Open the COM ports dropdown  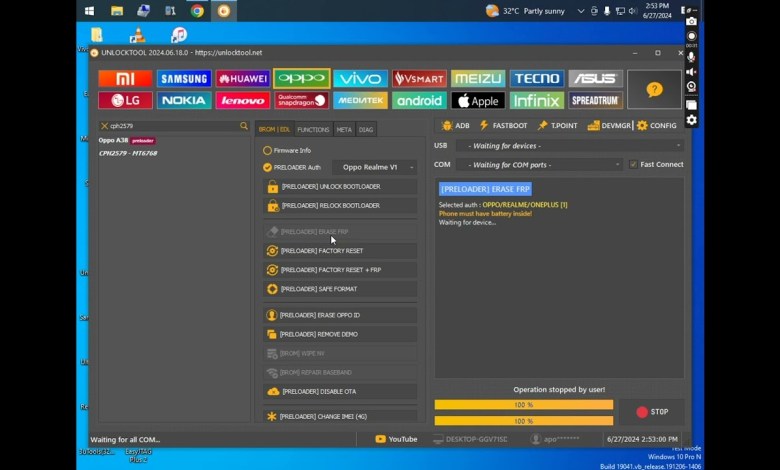(540, 164)
